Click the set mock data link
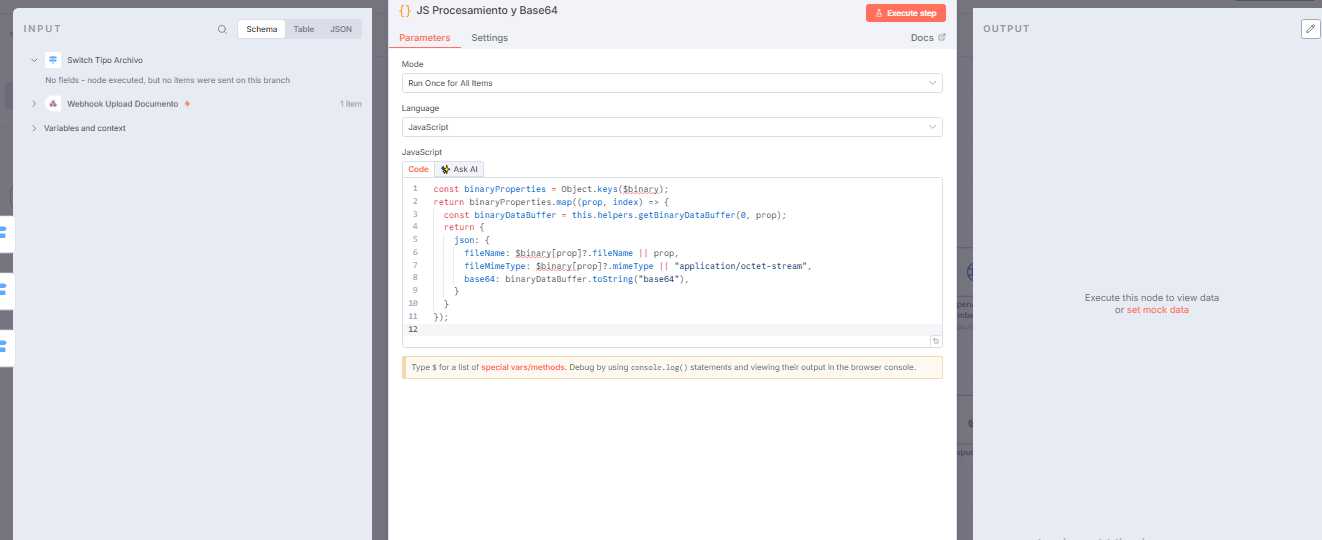The height and width of the screenshot is (540, 1322). pyautogui.click(x=1157, y=310)
